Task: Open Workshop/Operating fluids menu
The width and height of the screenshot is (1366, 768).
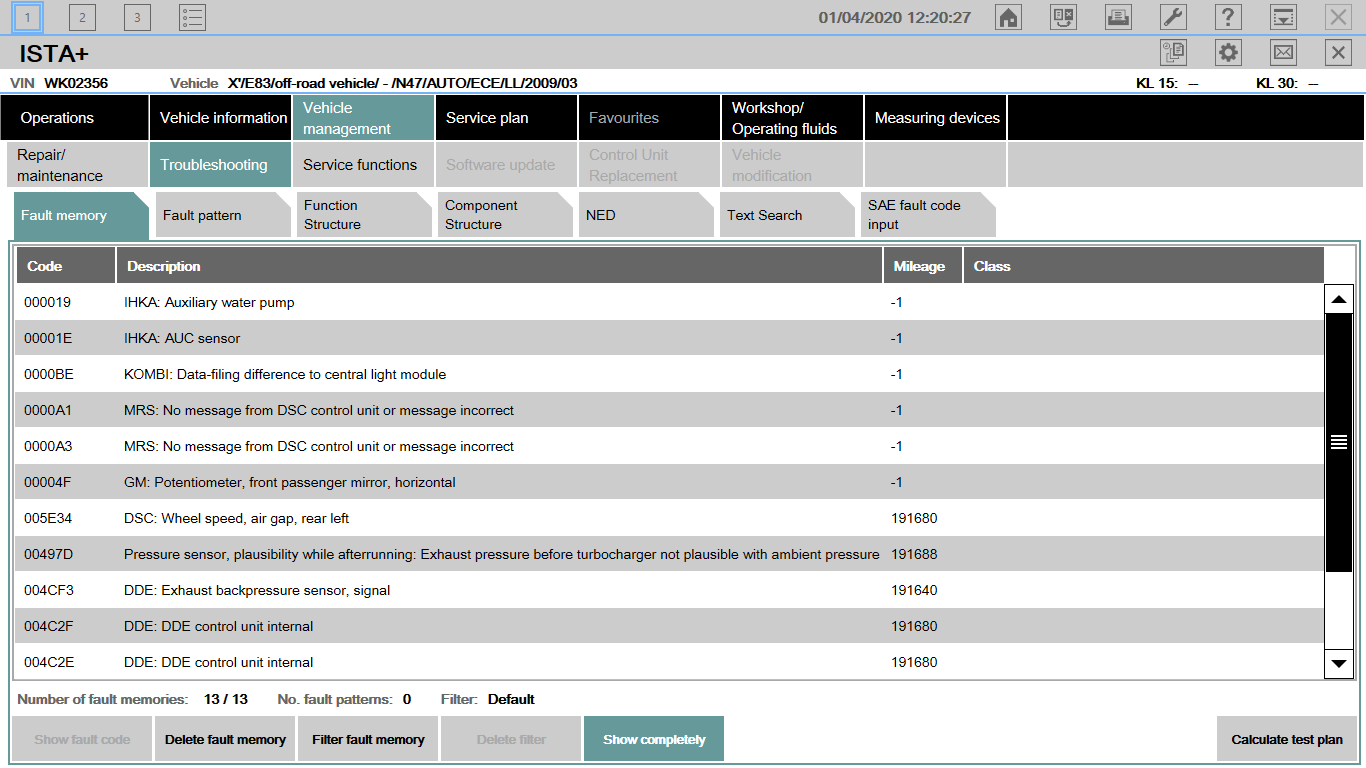Action: point(792,118)
